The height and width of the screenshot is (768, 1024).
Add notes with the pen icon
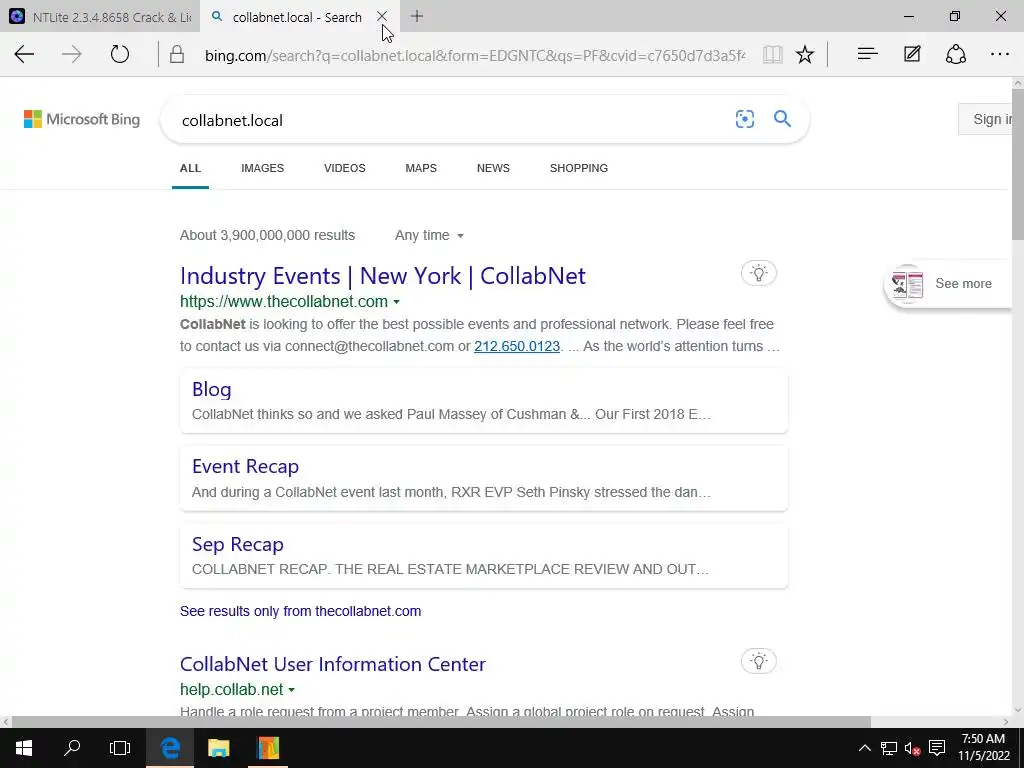tap(912, 54)
